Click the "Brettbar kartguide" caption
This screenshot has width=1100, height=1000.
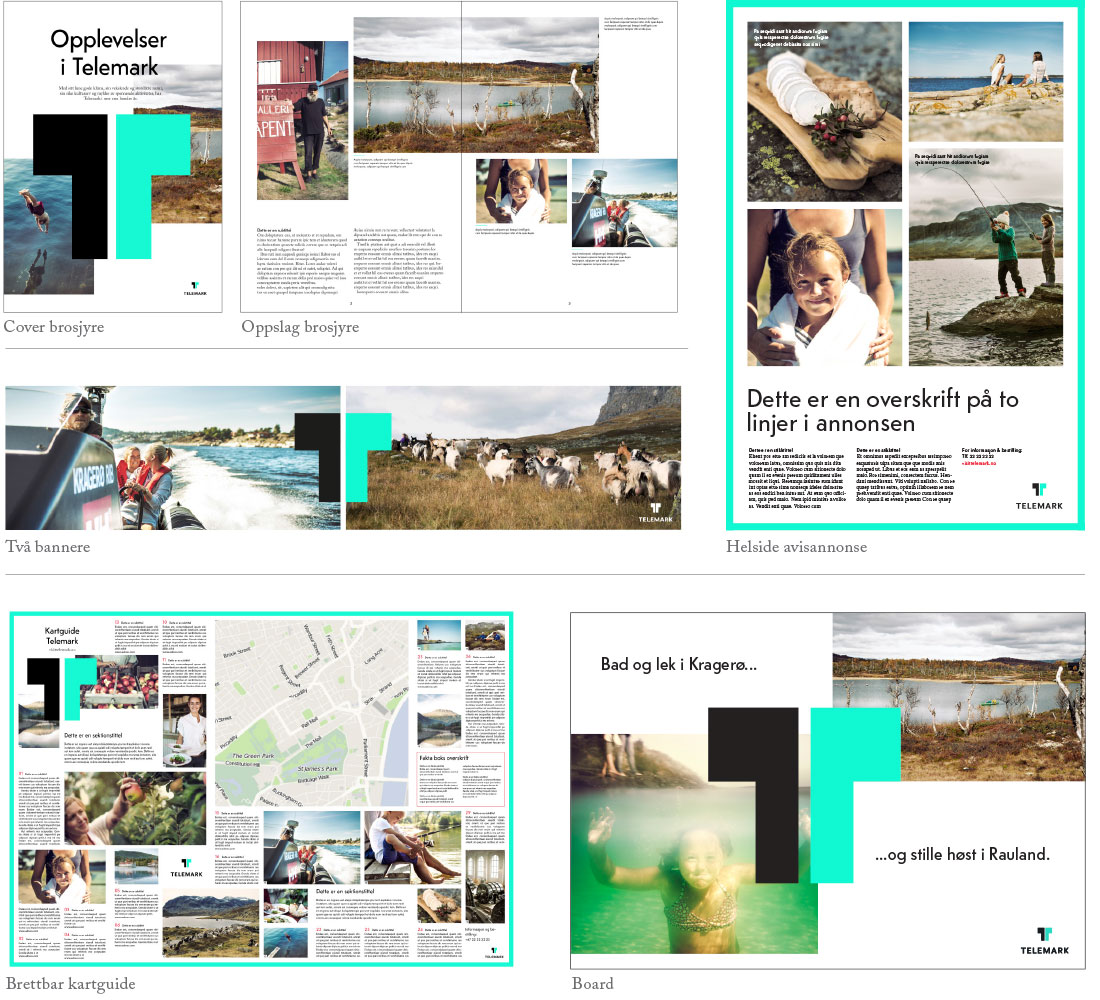click(70, 984)
